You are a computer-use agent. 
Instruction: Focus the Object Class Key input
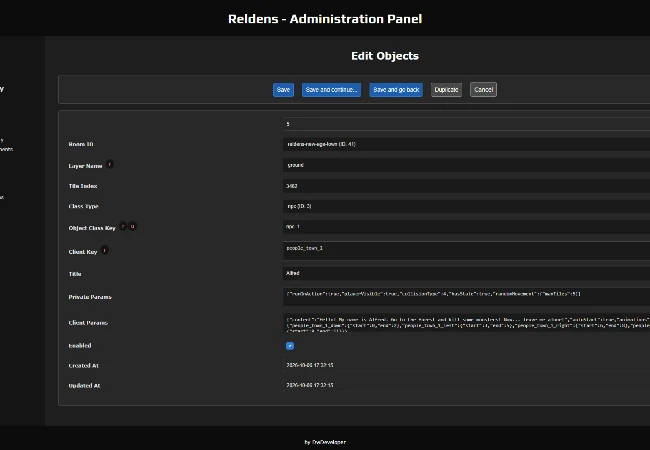point(466,227)
